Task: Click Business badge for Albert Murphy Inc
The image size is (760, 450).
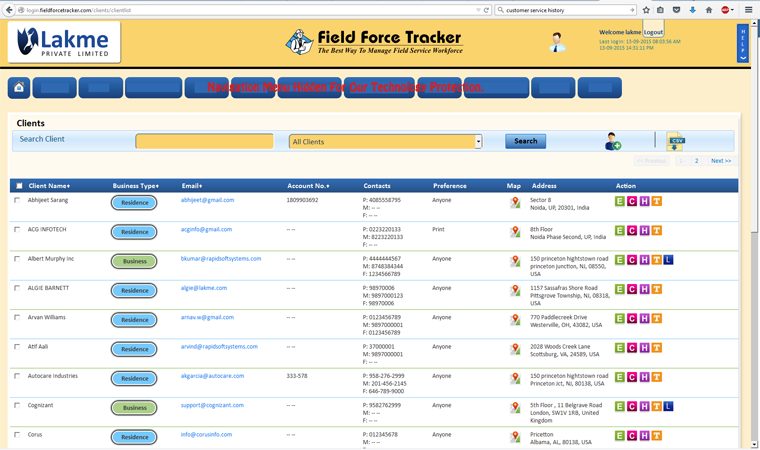Action: click(134, 261)
